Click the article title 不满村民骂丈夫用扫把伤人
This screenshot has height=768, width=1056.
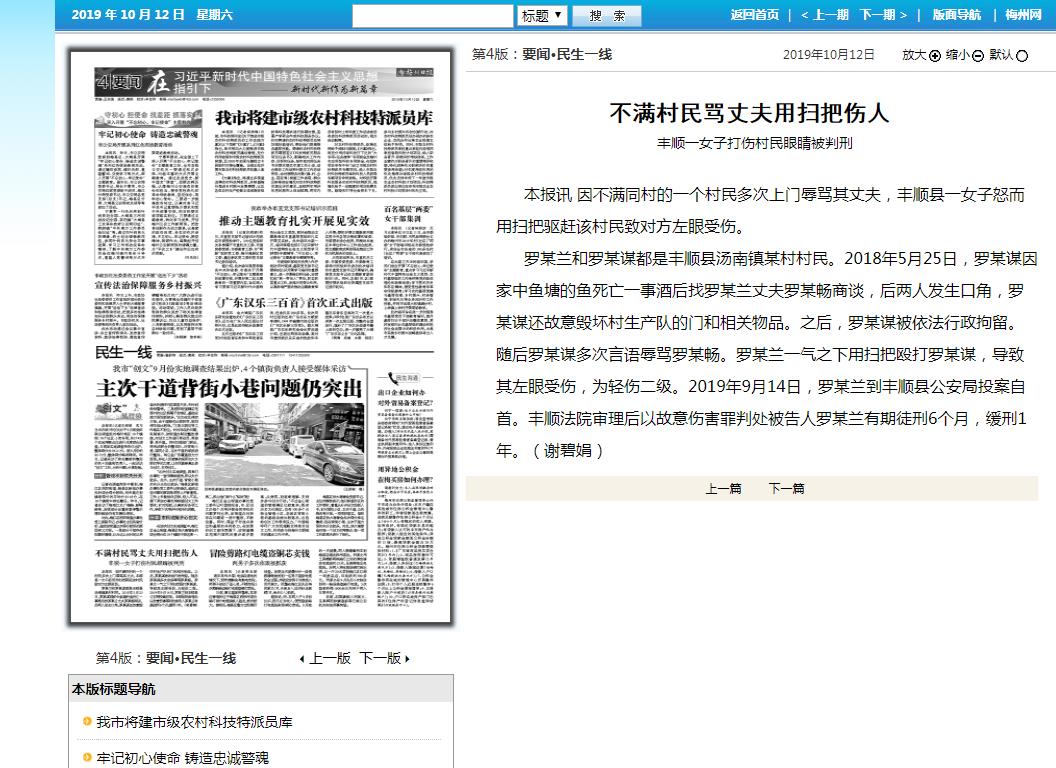point(749,113)
